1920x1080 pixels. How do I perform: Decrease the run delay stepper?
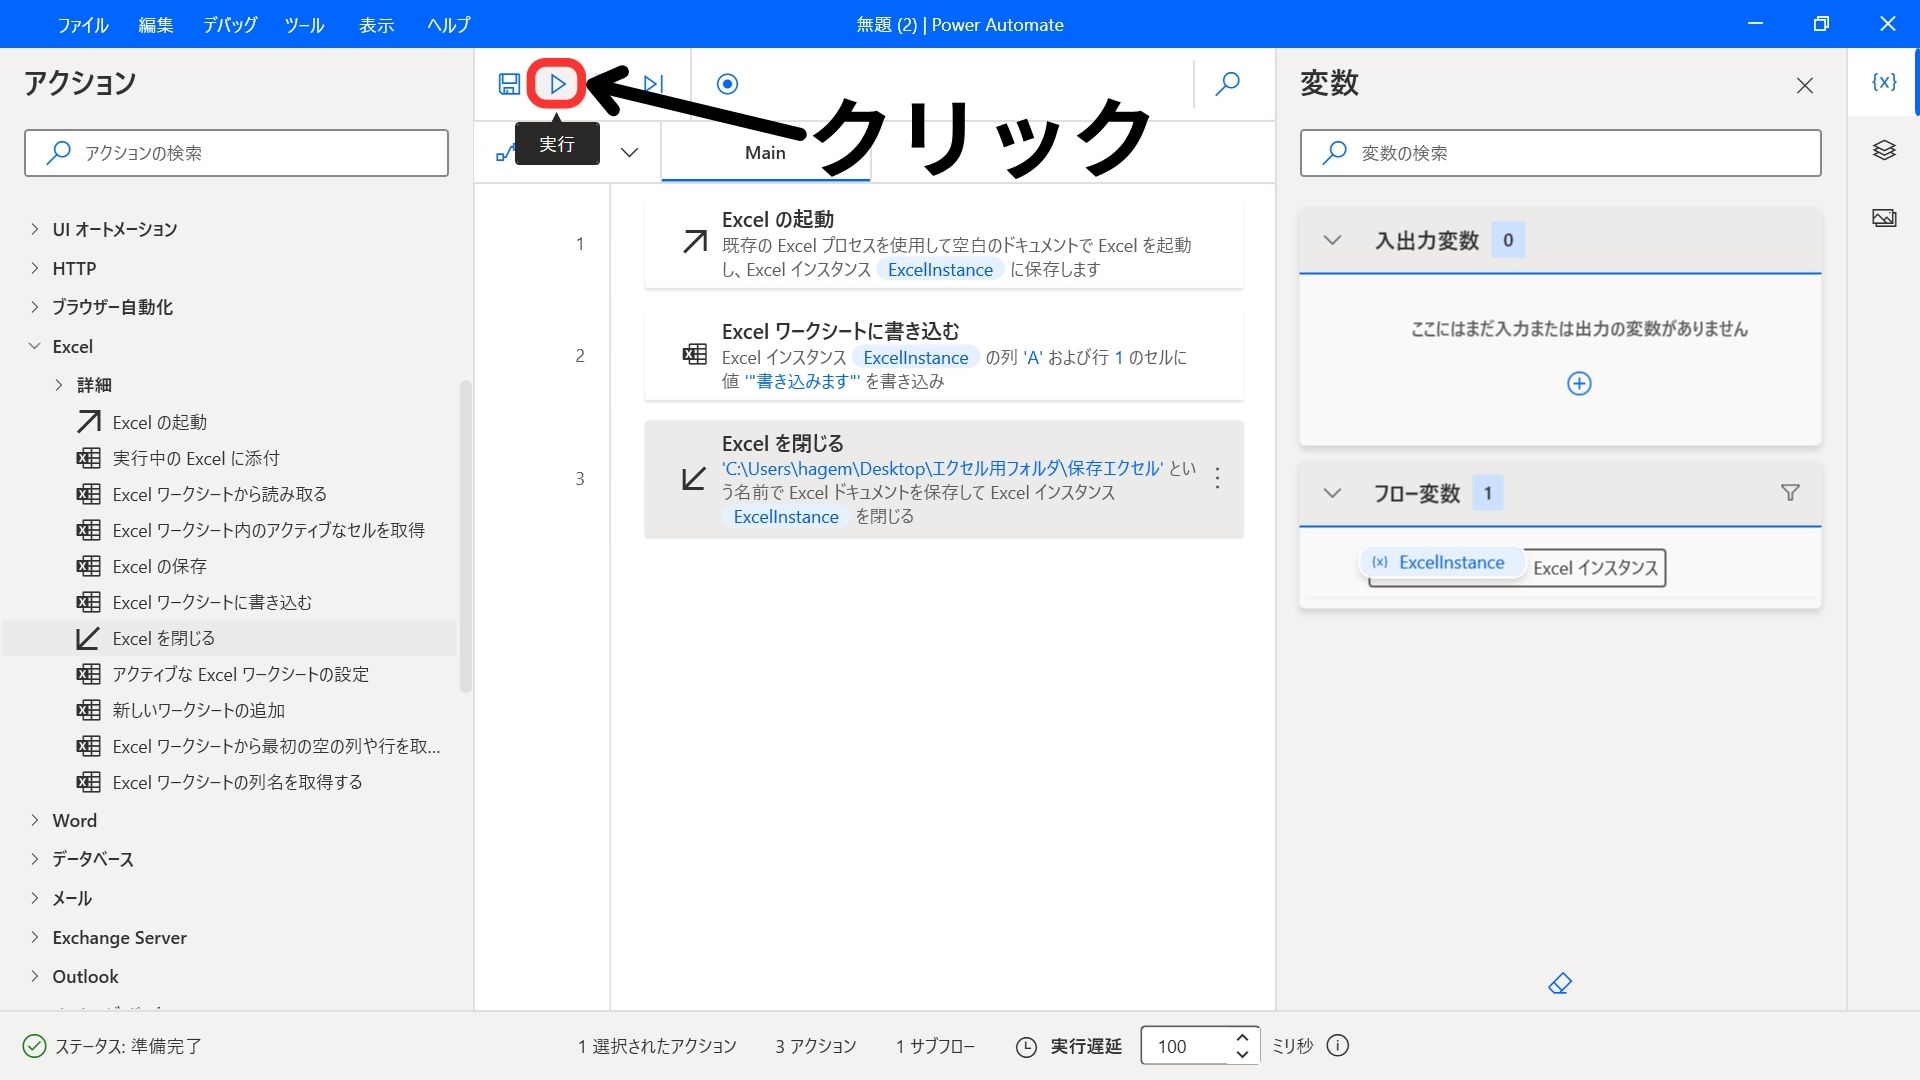coord(1242,1055)
